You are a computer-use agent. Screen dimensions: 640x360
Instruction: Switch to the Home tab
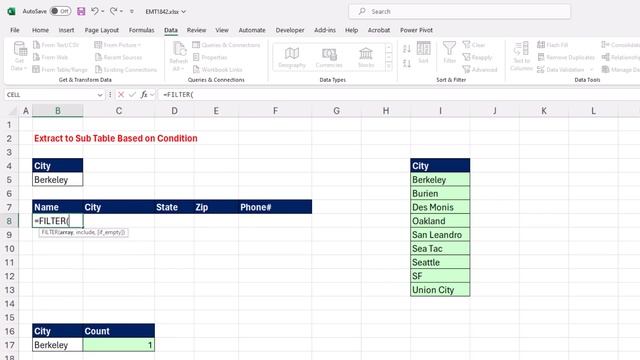tap(40, 30)
